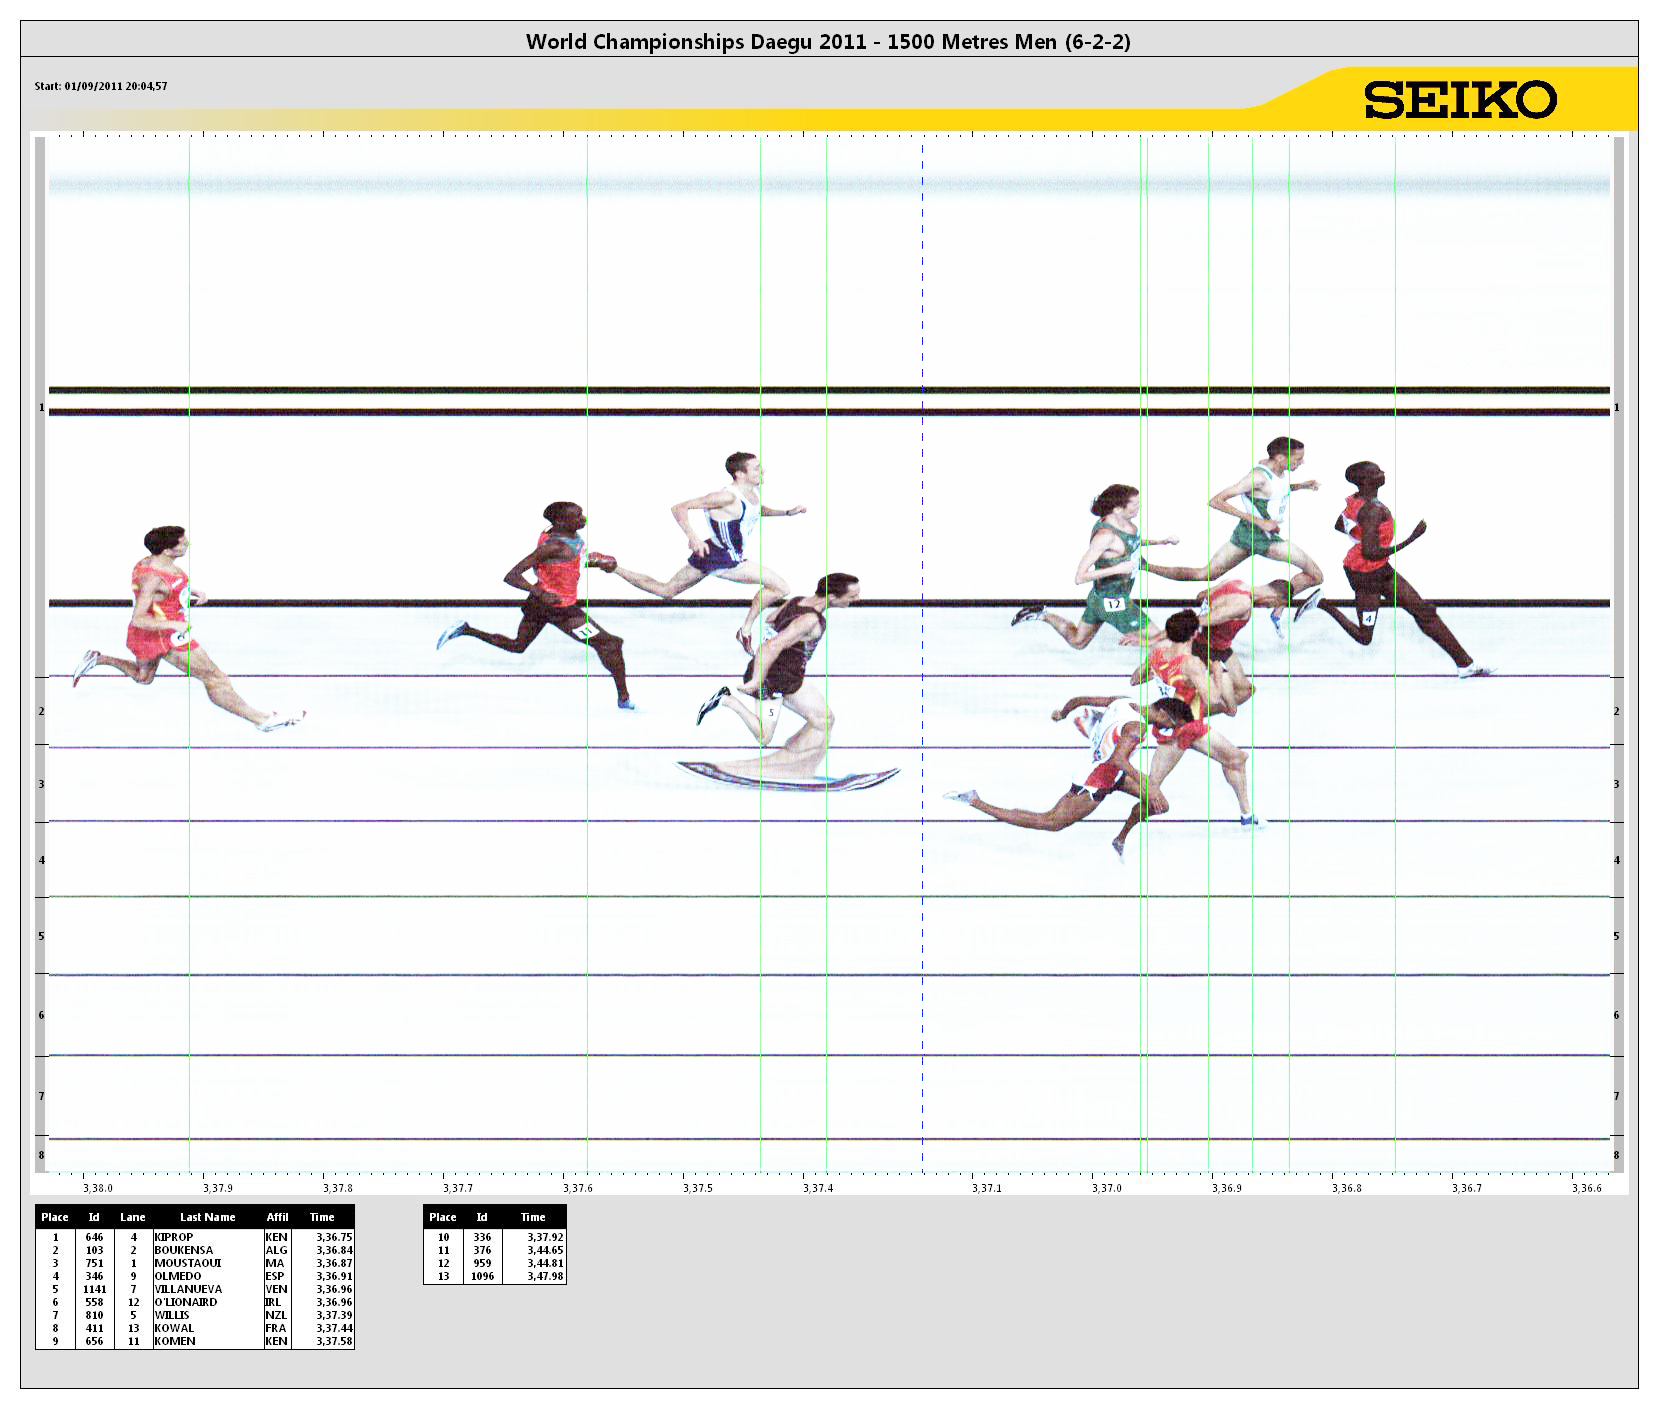1659x1409 pixels.
Task: Click the World Championships Daegu 2011 title
Action: tap(828, 41)
